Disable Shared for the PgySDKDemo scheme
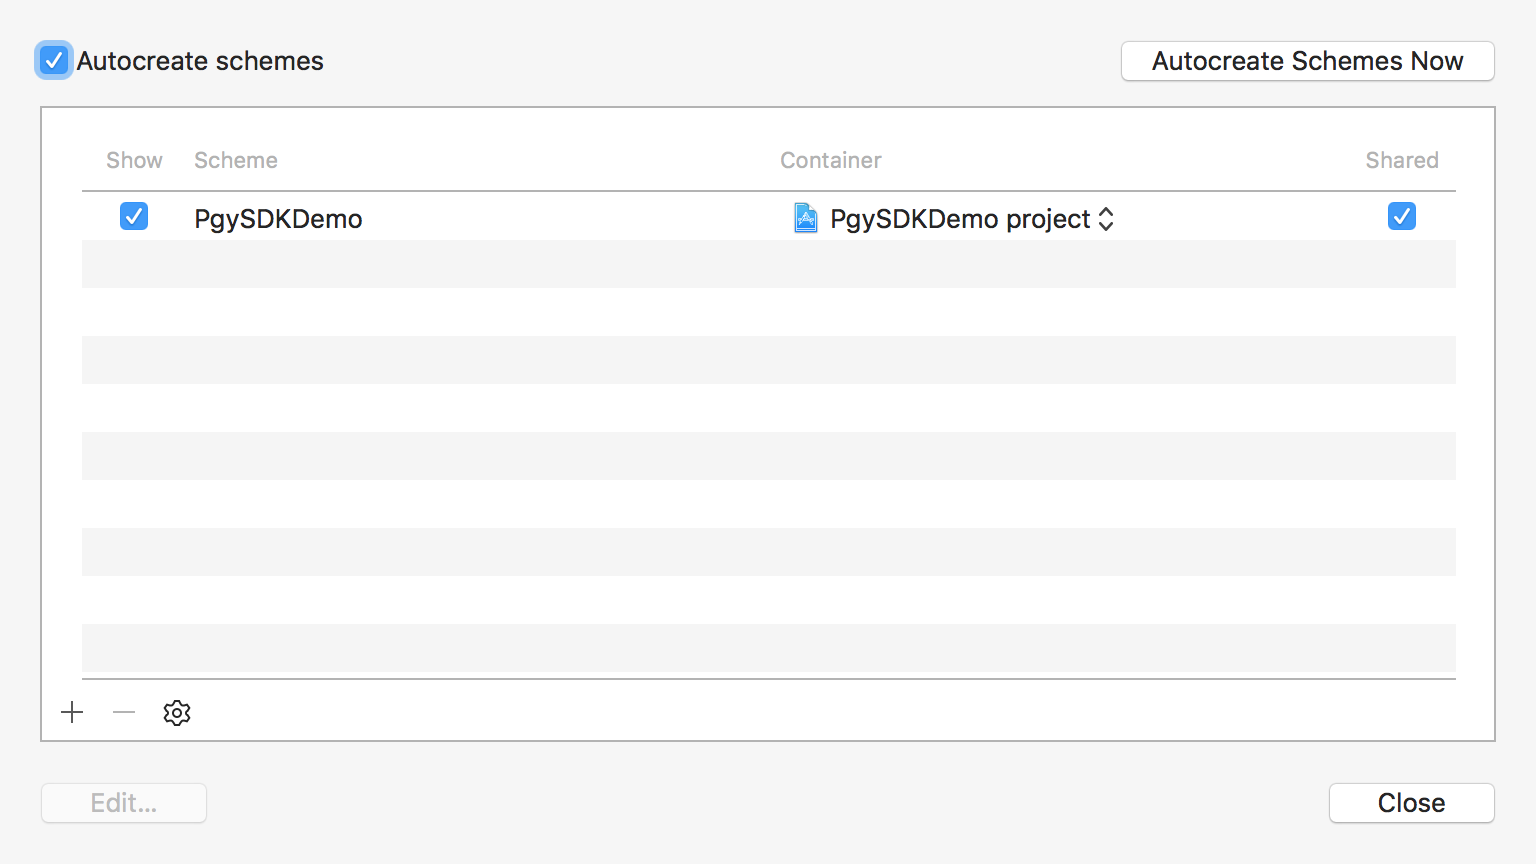The width and height of the screenshot is (1536, 864). click(1401, 216)
